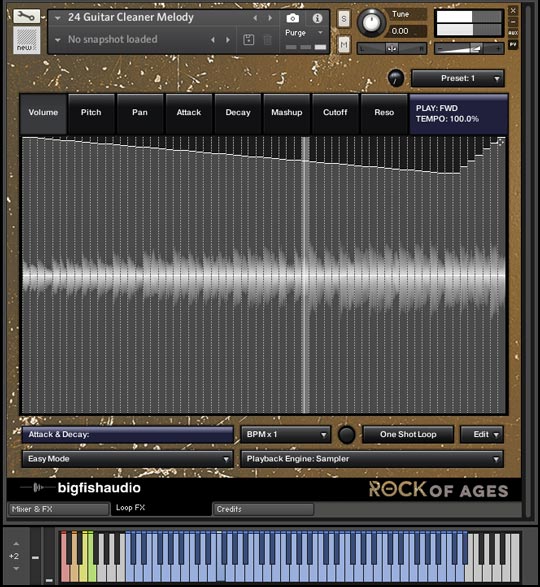Open the Edit dropdown menu
The height and width of the screenshot is (587, 540).
point(482,434)
